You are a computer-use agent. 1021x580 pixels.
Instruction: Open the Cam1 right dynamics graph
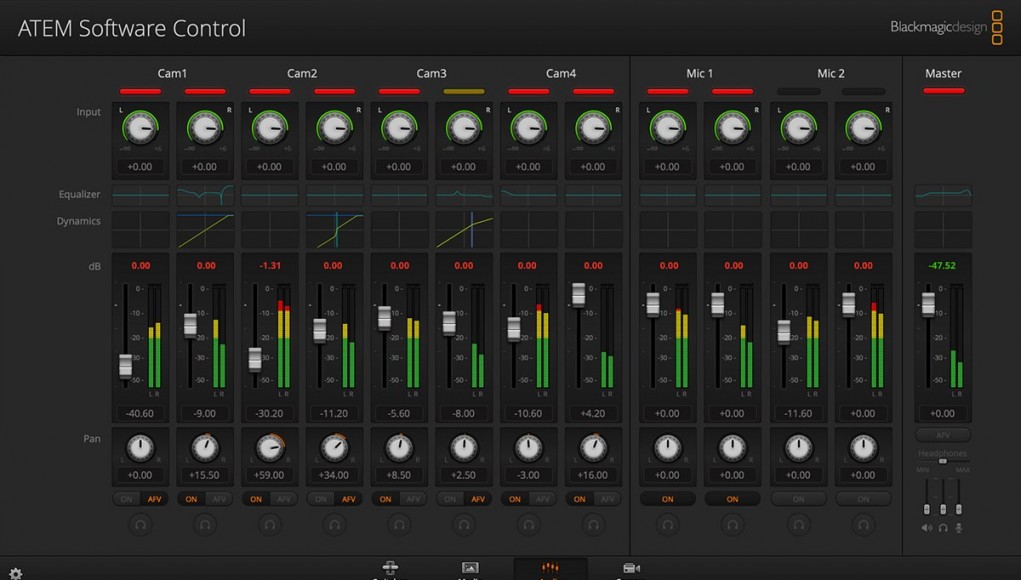pos(205,230)
